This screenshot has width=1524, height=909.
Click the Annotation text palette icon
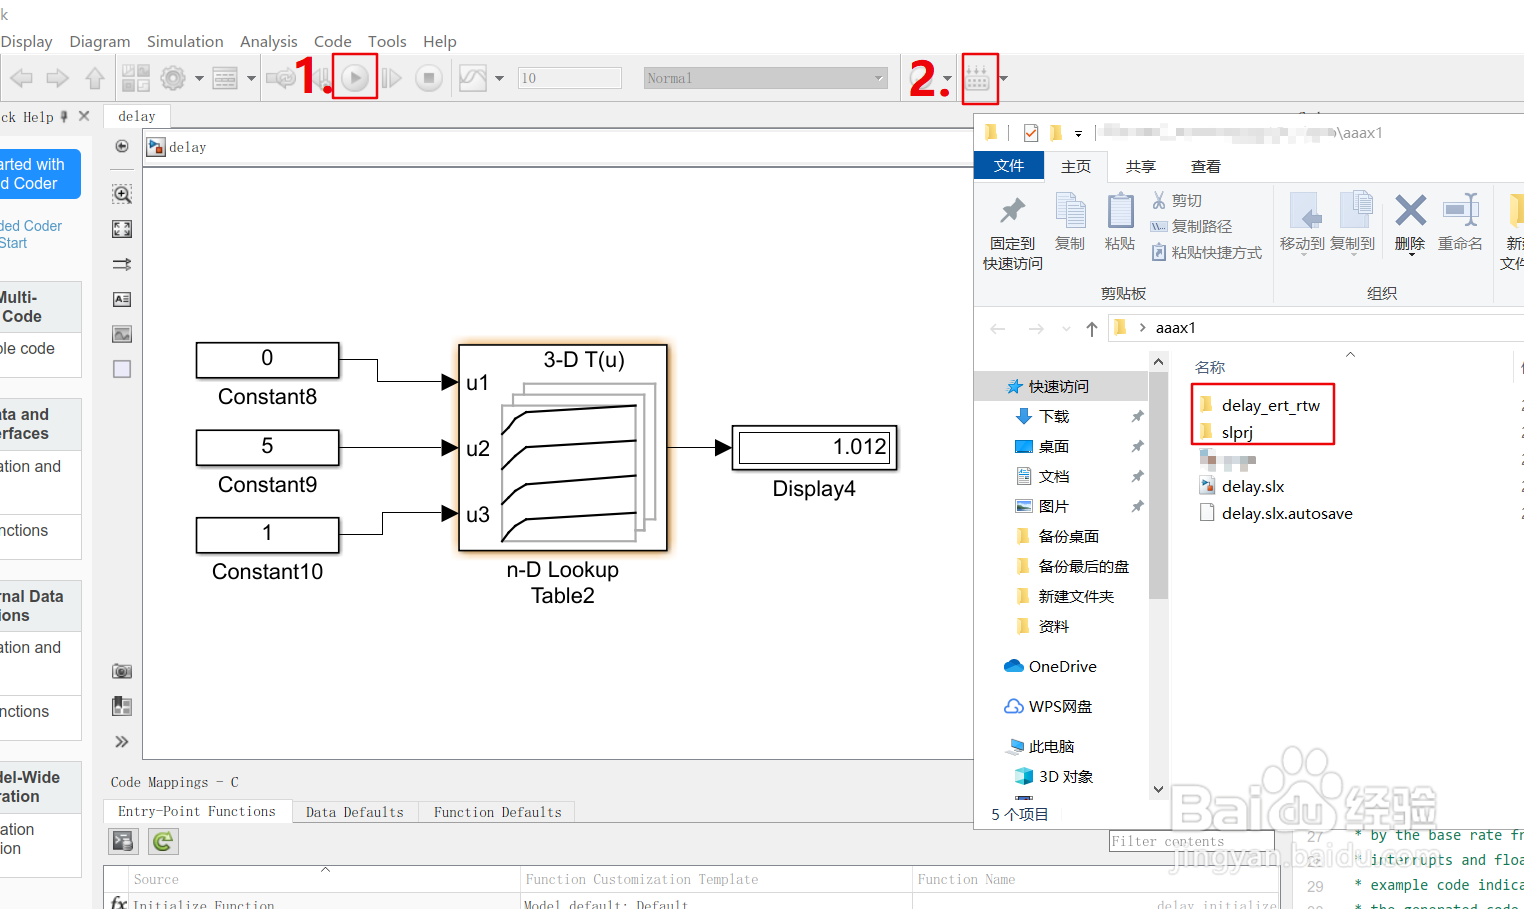(x=122, y=299)
